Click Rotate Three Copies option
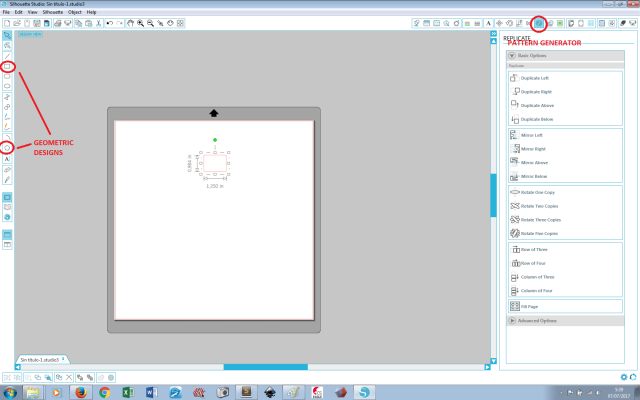This screenshot has width=640, height=400. click(x=565, y=220)
